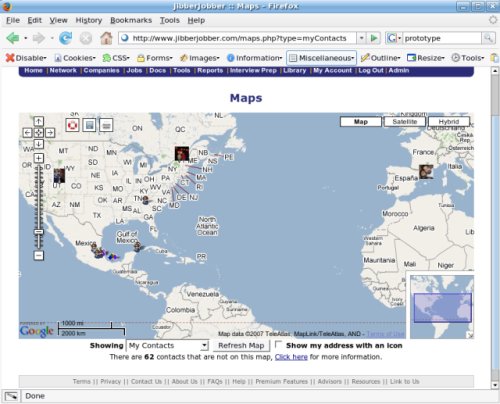The width and height of the screenshot is (500, 404).
Task: Open the Bookmarks menu
Action: (131, 20)
